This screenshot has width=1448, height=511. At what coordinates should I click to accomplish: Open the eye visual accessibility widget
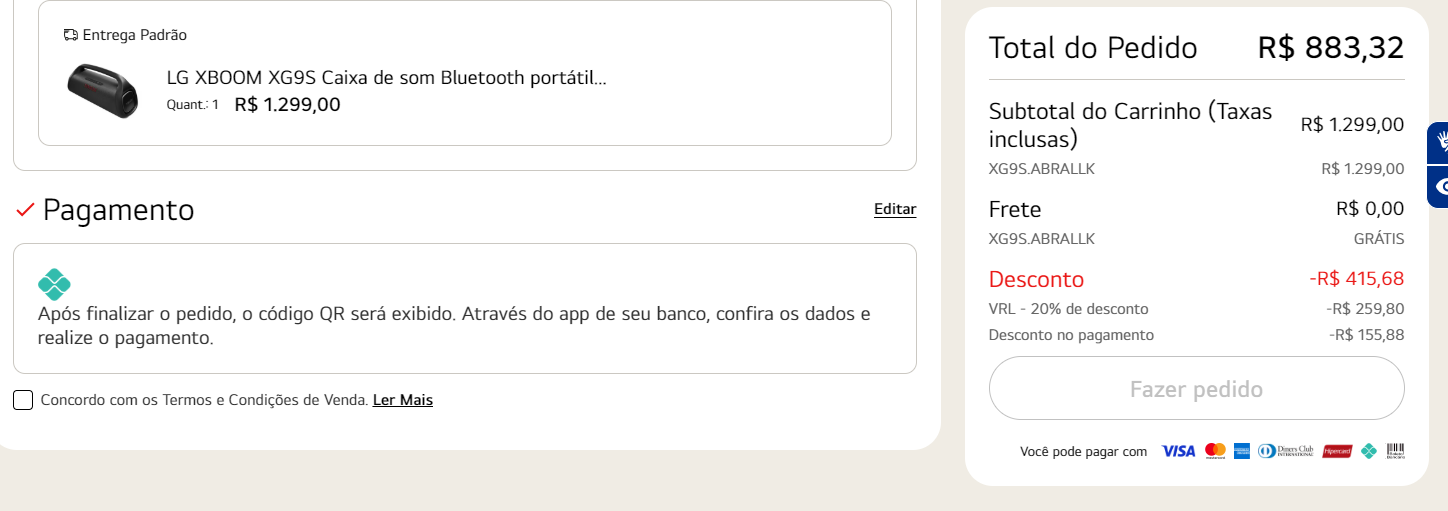pos(1438,187)
